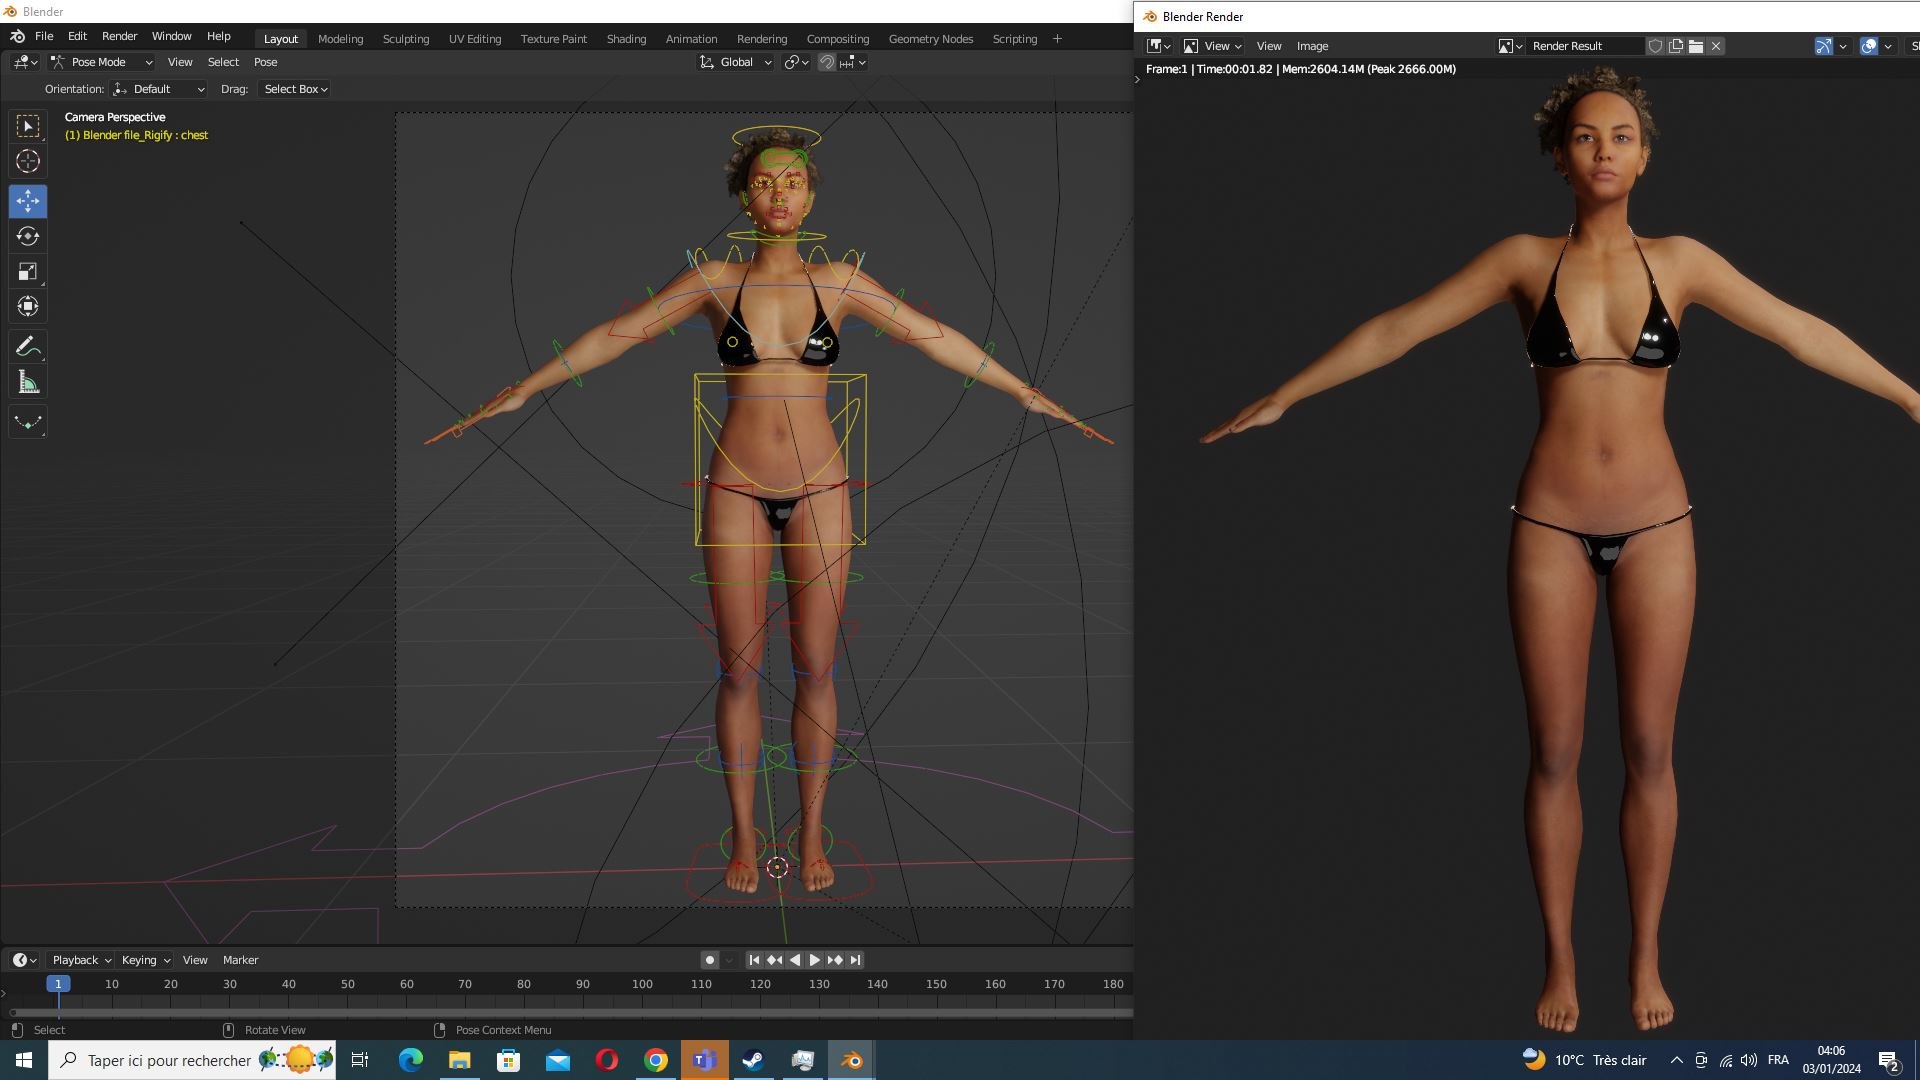Click the timeline horizontal scrollbar

(x=570, y=1012)
